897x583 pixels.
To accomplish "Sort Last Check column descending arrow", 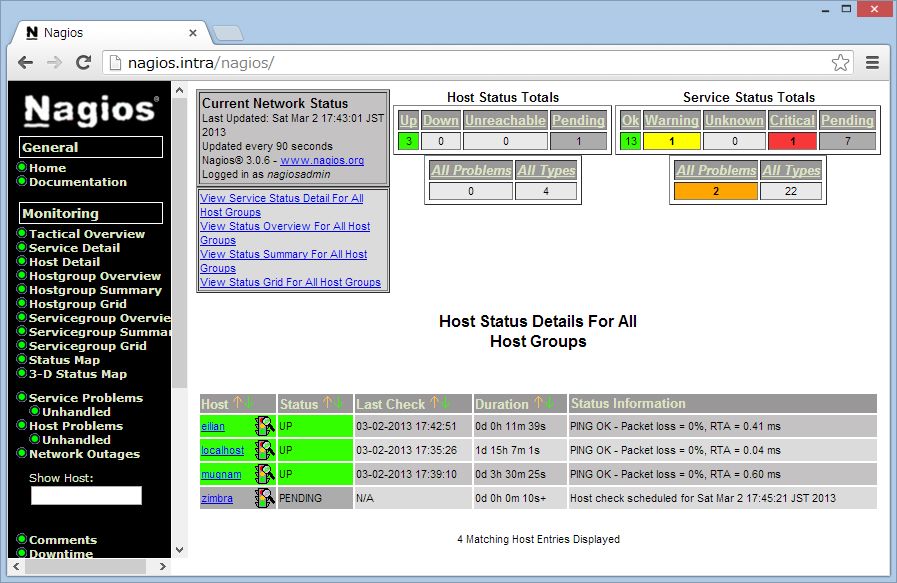I will (x=445, y=403).
